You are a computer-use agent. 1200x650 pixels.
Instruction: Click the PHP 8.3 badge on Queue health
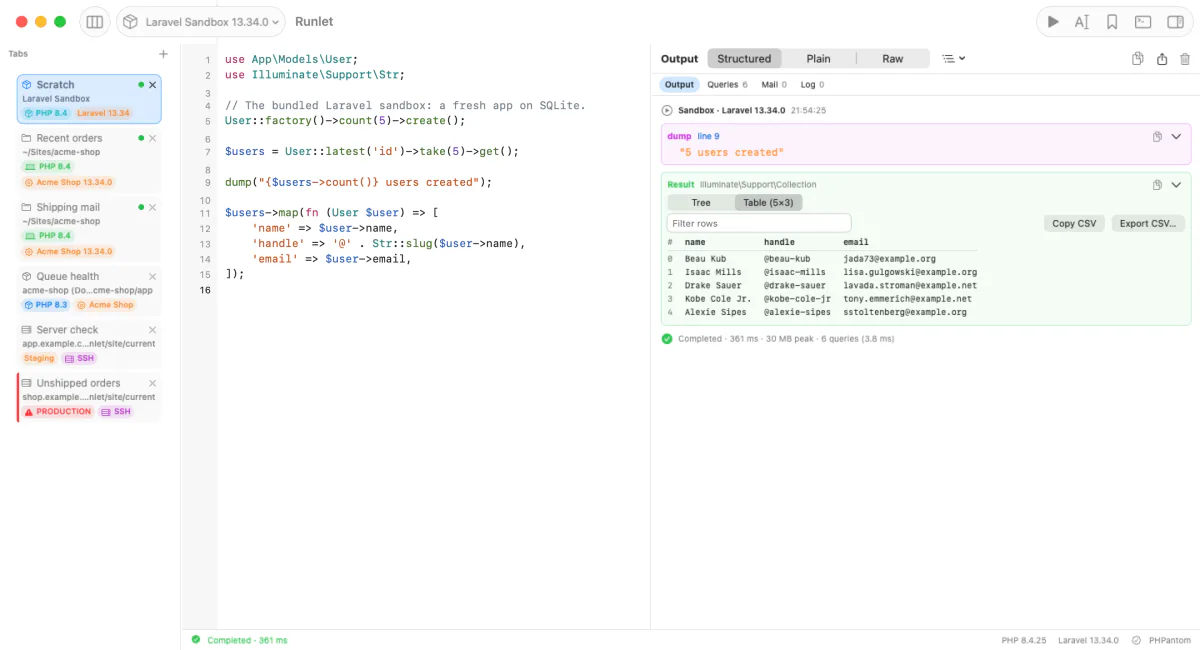(46, 305)
